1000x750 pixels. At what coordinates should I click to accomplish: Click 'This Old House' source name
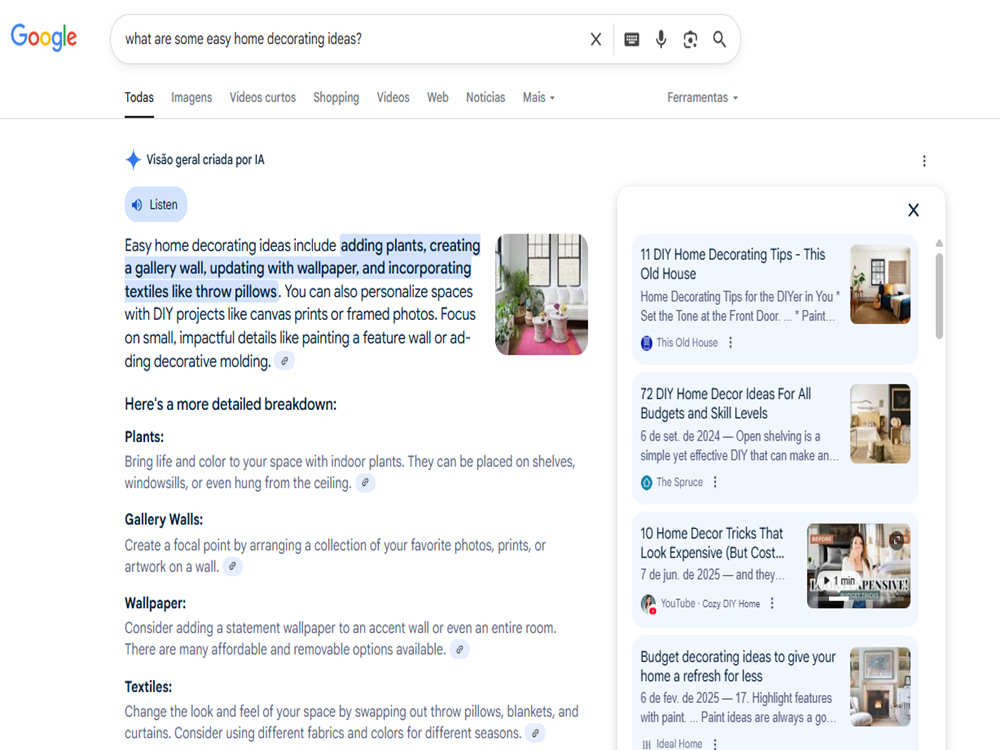(687, 342)
